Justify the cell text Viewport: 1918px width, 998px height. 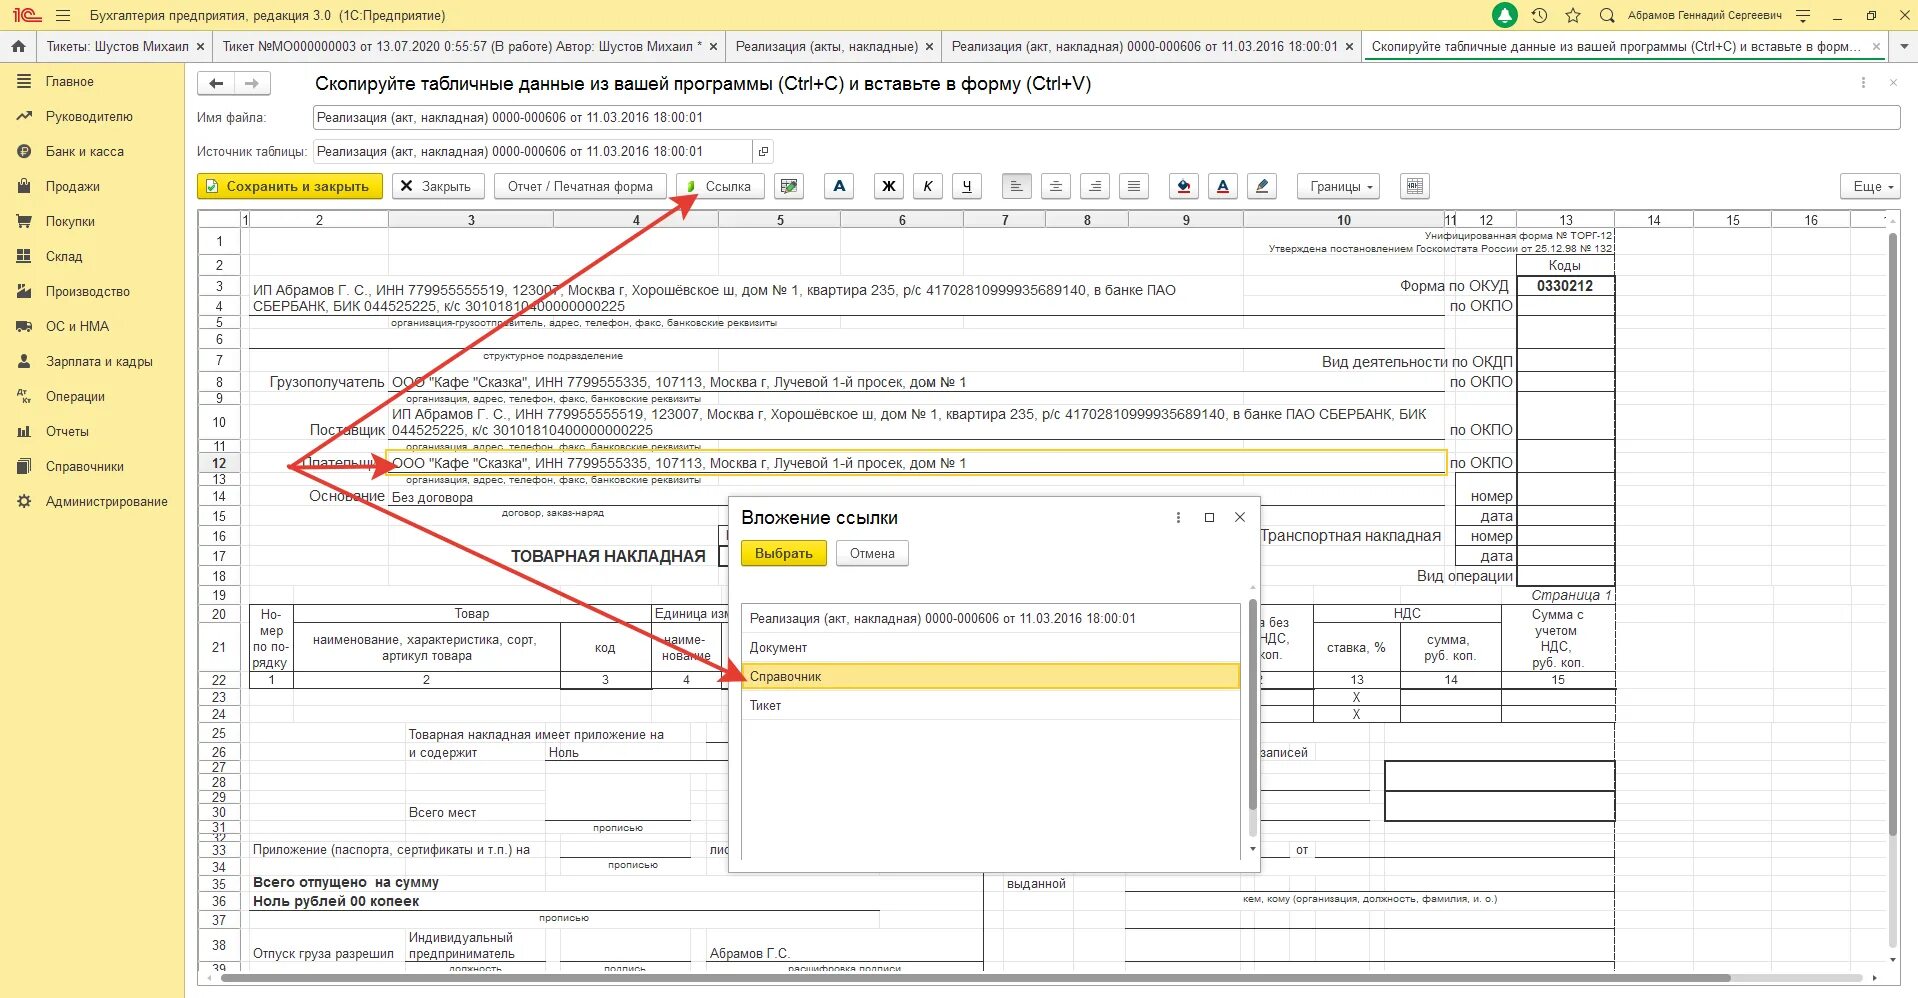[1133, 186]
